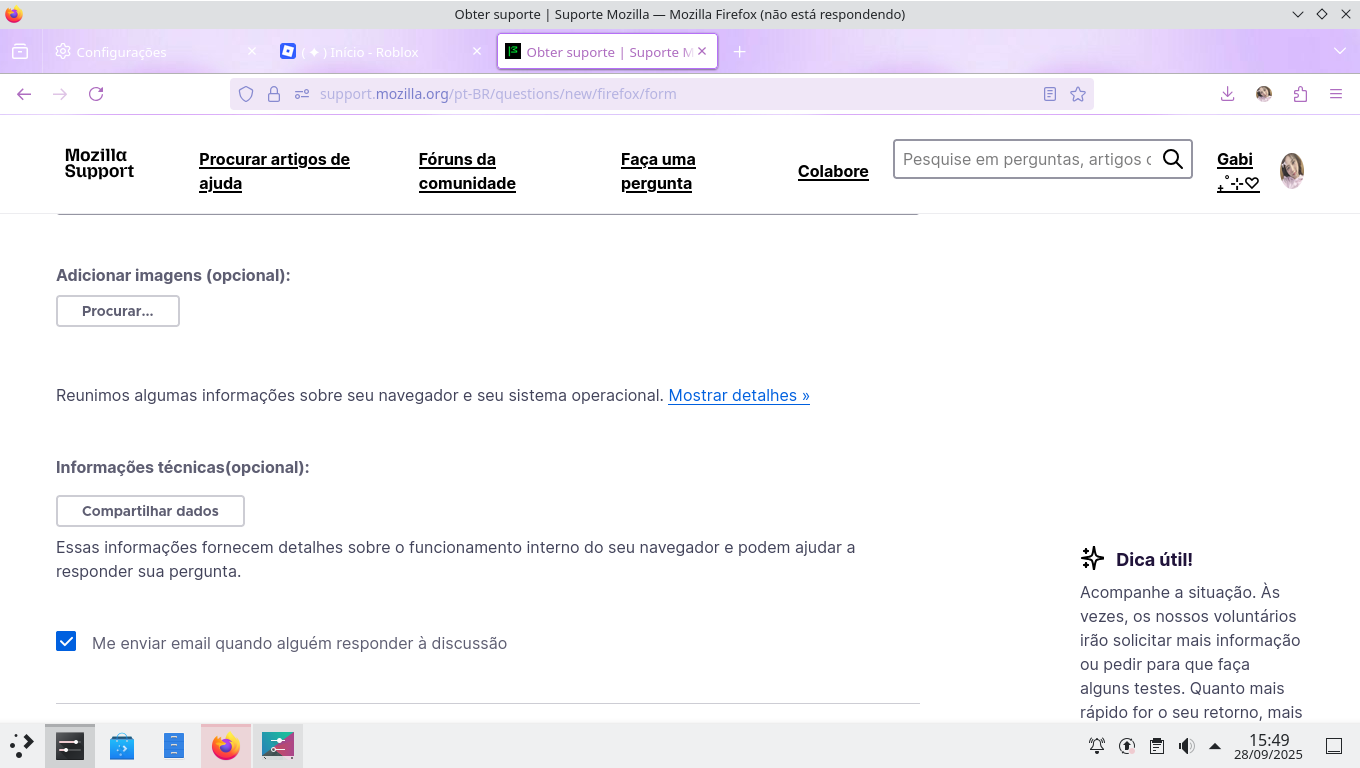Bookmark this page with the star icon
The height and width of the screenshot is (768, 1360).
pos(1078,94)
